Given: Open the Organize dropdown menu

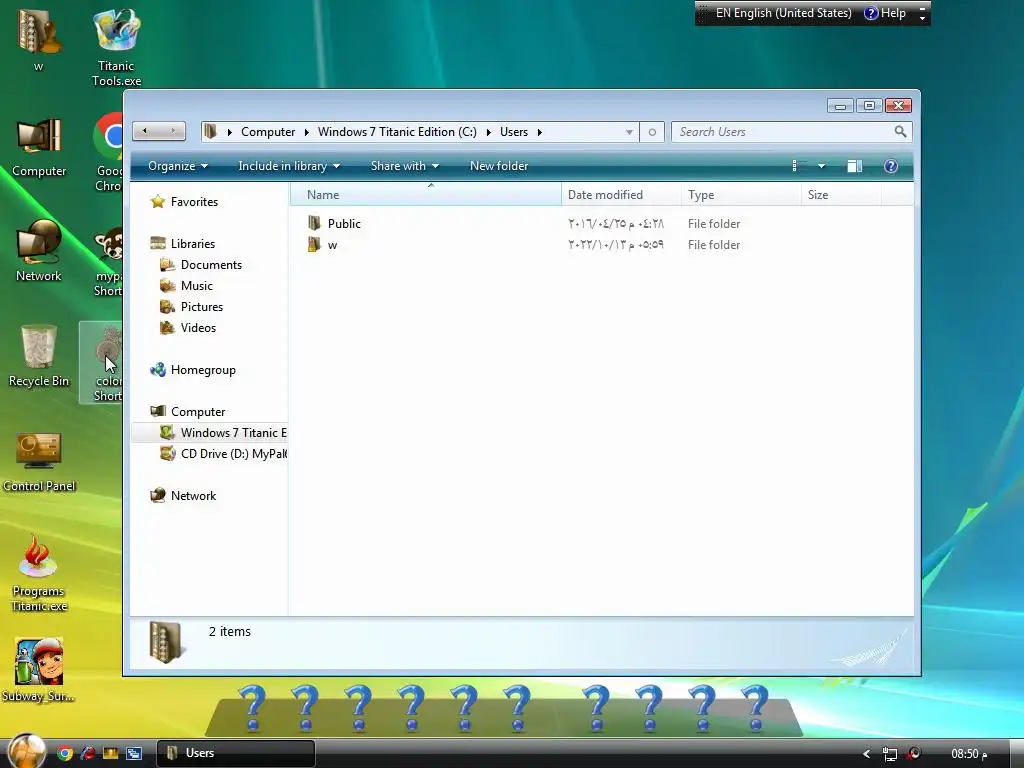Looking at the screenshot, I should pos(178,166).
